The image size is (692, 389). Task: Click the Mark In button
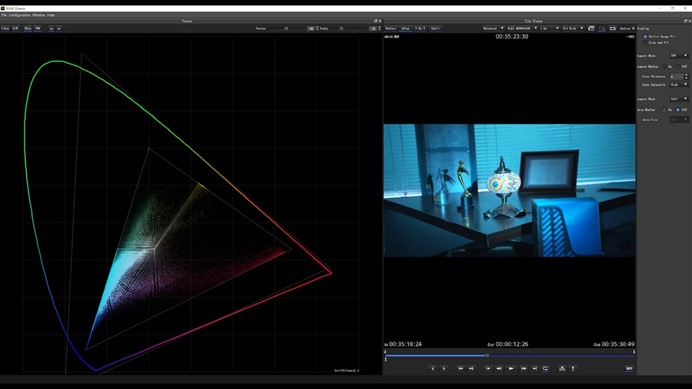click(433, 368)
